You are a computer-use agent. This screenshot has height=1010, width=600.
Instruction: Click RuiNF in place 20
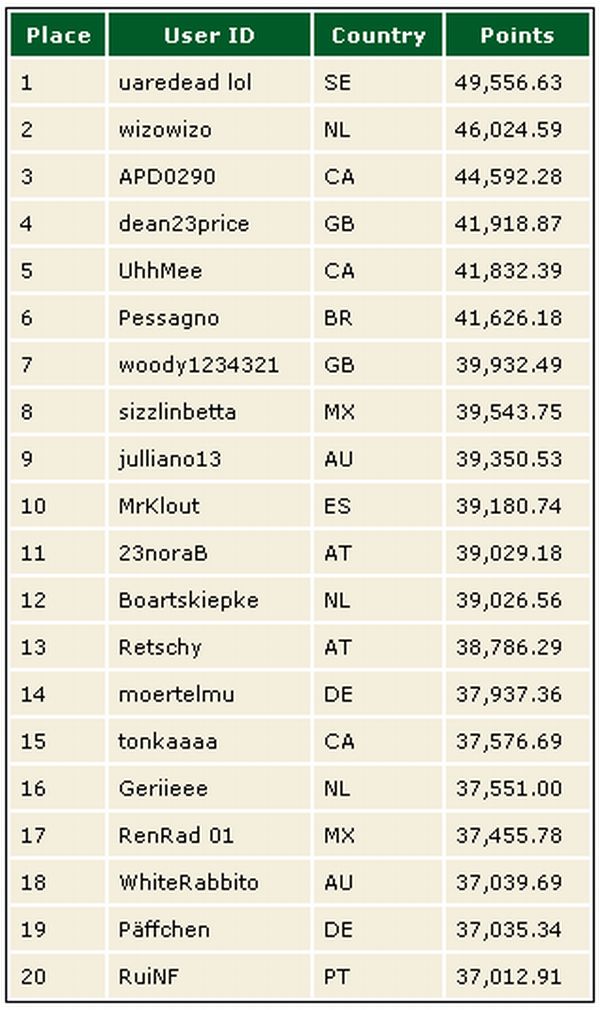point(148,976)
